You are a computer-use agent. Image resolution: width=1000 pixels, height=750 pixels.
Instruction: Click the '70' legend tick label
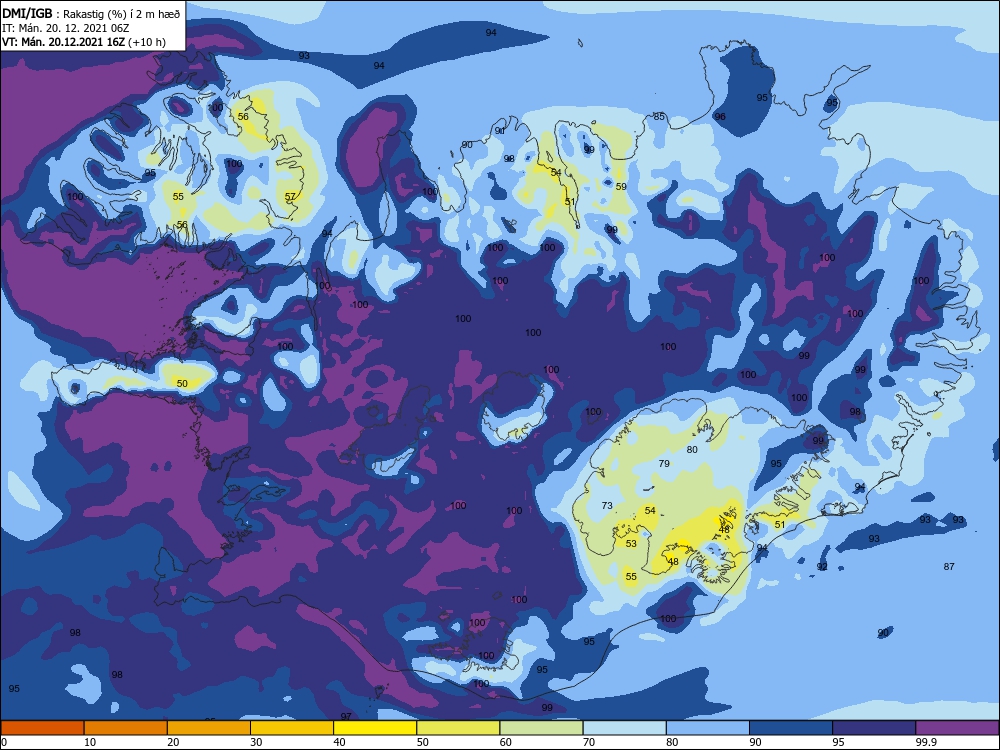(x=589, y=742)
